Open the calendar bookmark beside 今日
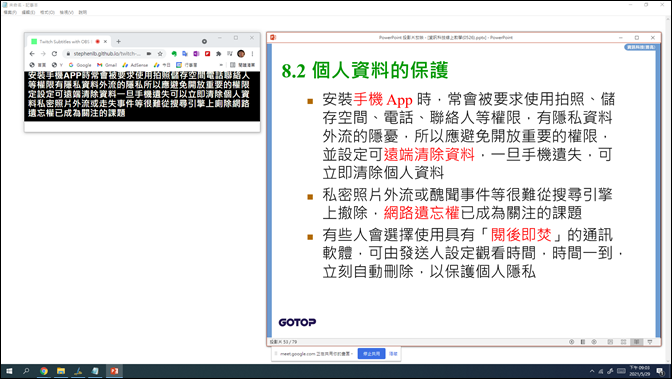 [187, 65]
